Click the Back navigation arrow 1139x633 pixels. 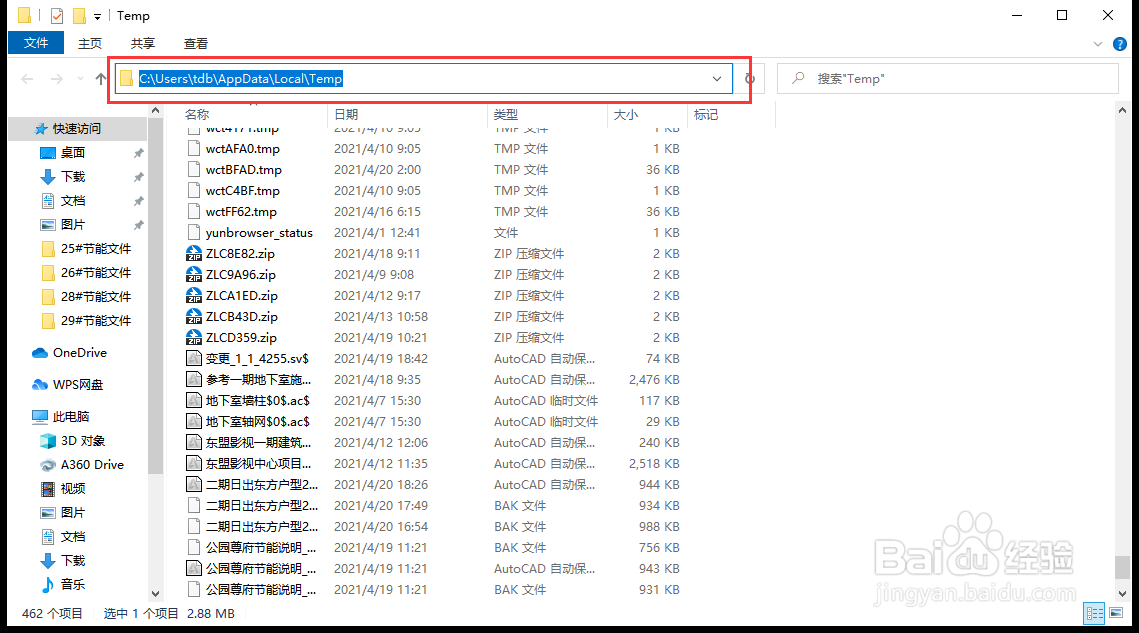point(28,78)
